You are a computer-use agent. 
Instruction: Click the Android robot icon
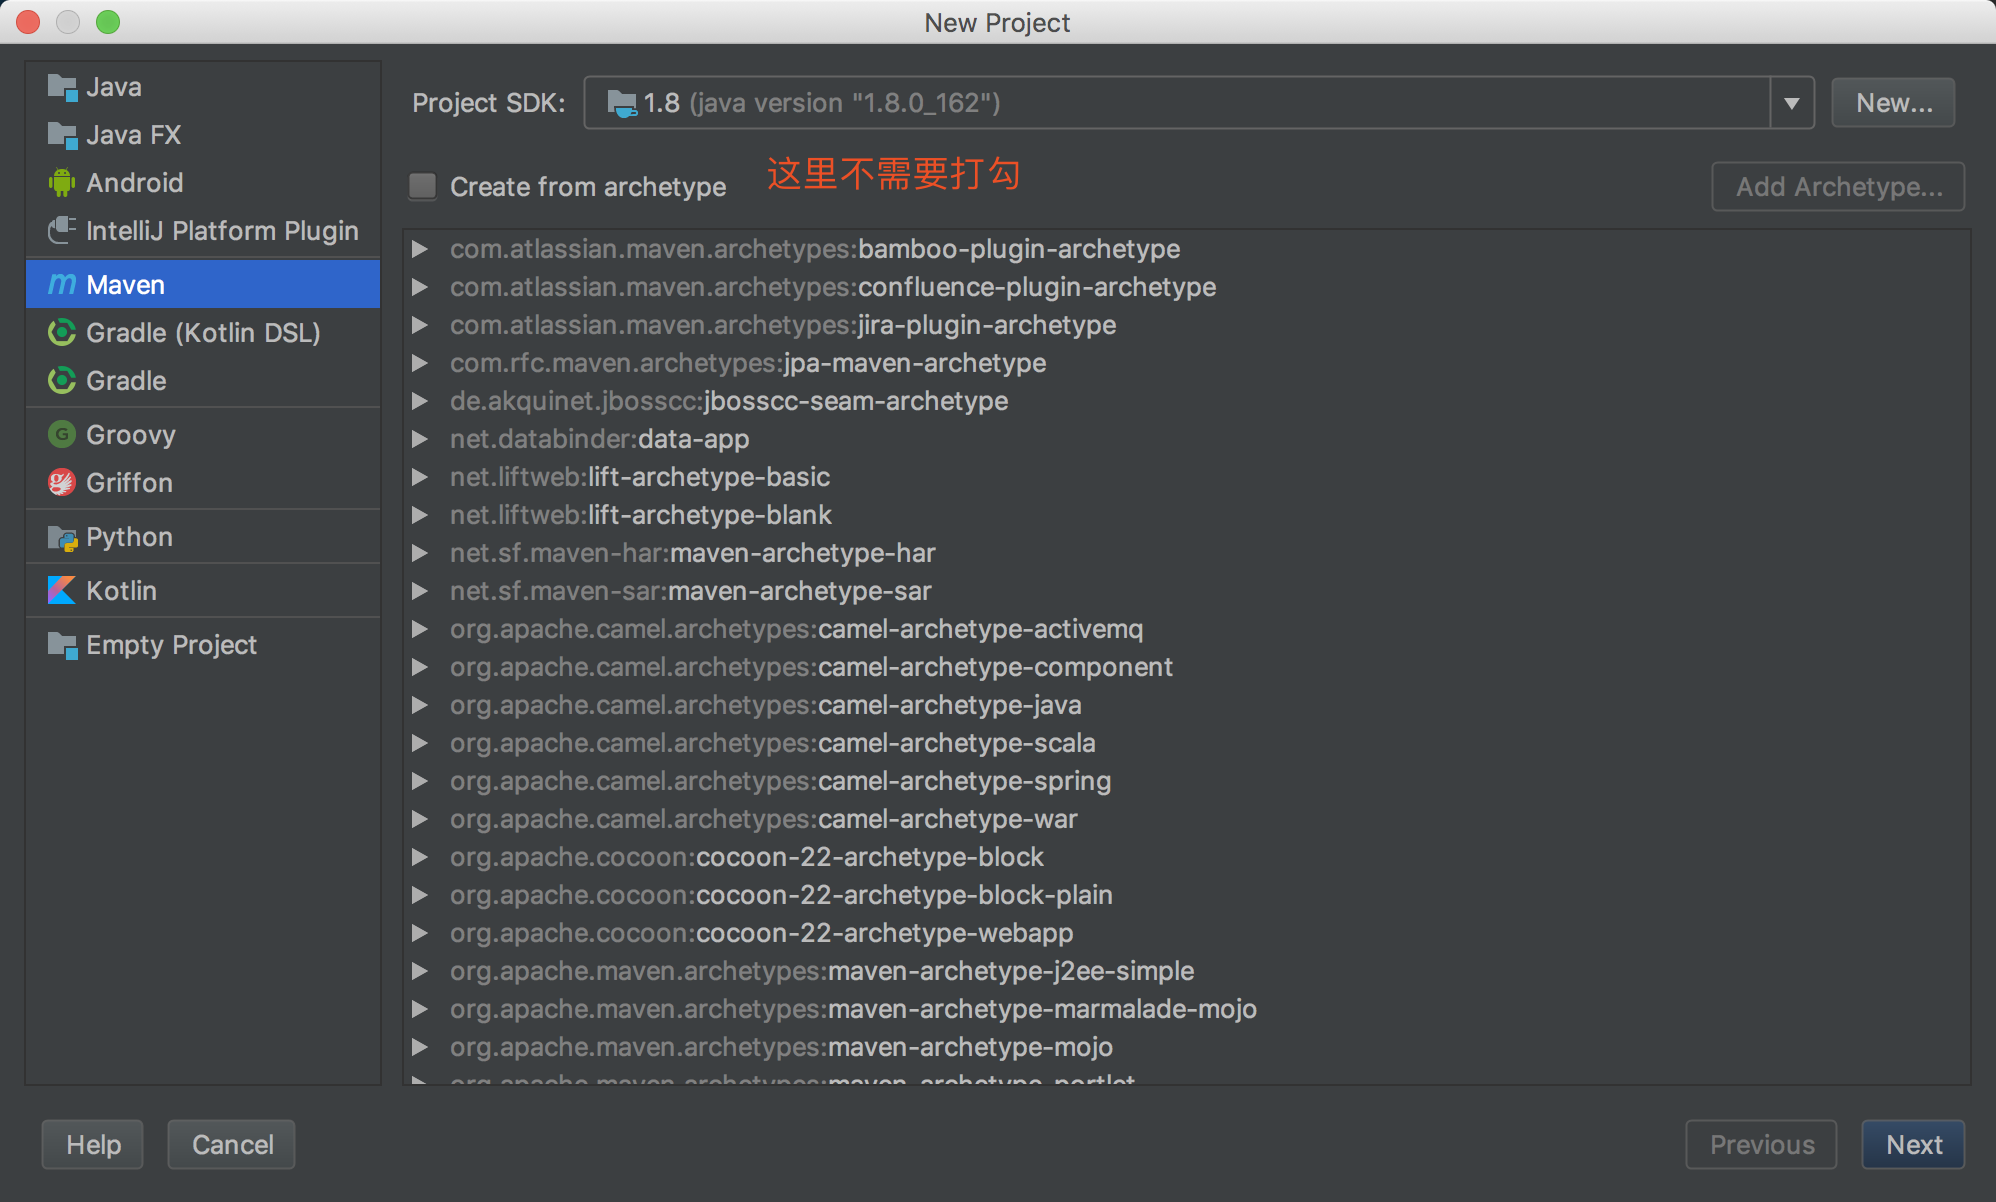(x=62, y=183)
